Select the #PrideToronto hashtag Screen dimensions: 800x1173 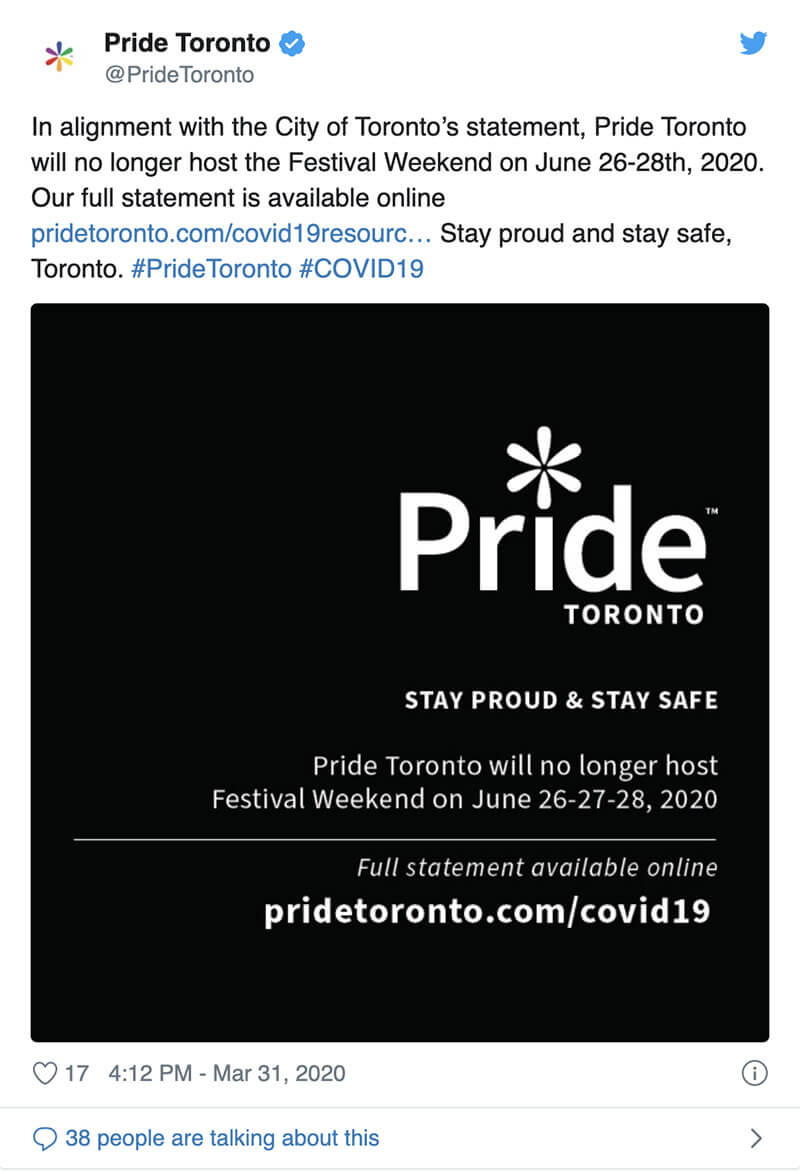210,269
